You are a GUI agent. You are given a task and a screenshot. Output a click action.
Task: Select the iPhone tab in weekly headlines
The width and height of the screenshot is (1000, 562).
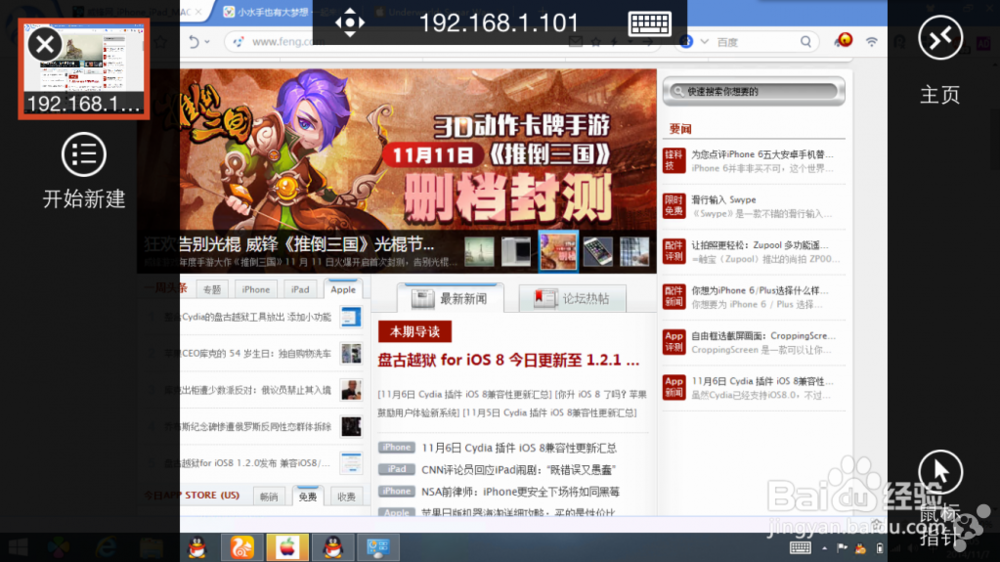[x=256, y=289]
